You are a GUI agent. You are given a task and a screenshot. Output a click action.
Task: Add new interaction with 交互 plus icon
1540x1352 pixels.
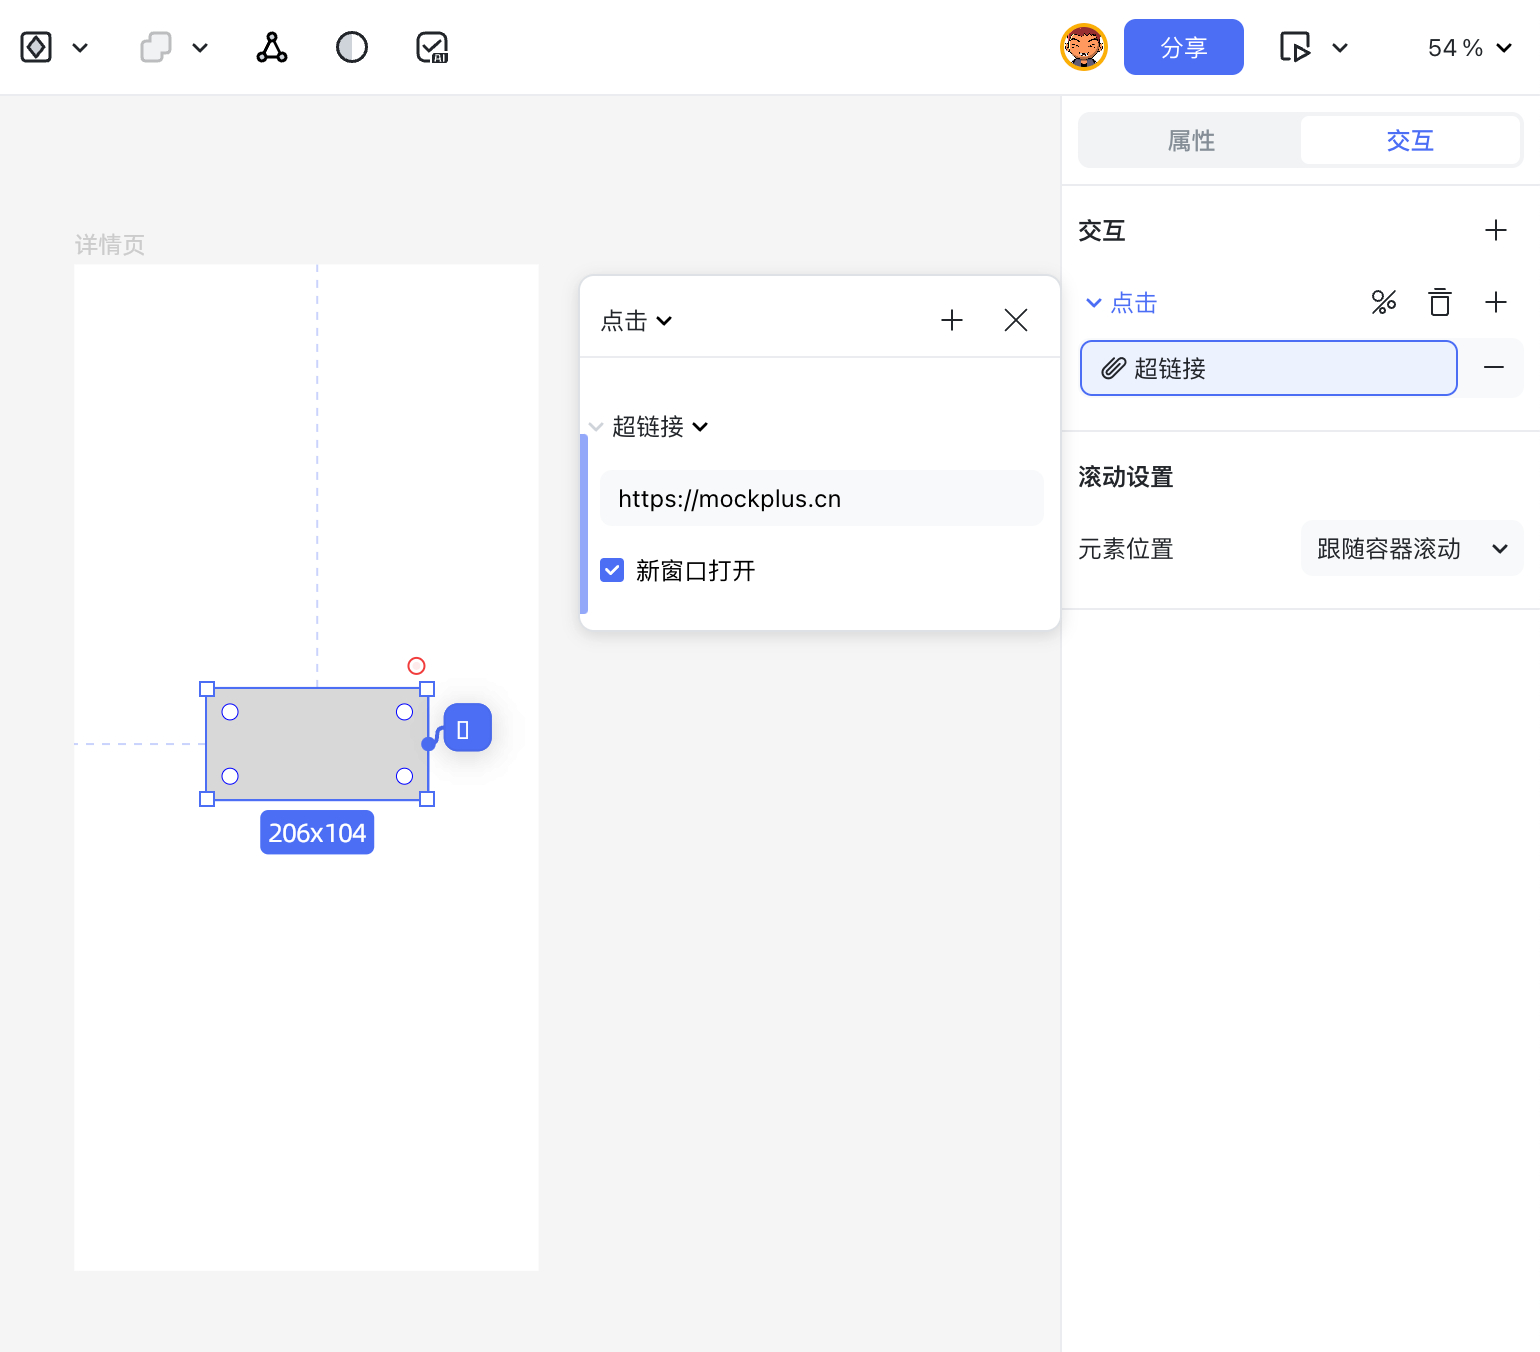pyautogui.click(x=1496, y=230)
